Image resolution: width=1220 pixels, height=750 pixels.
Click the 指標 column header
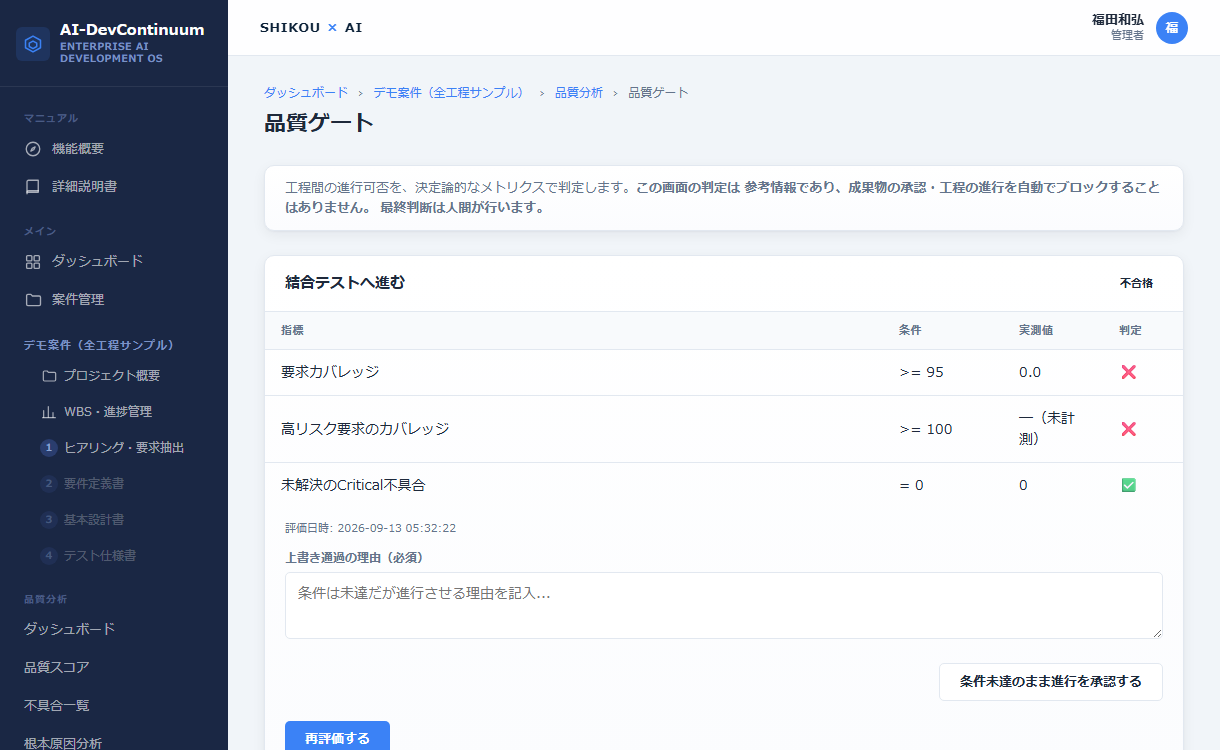[x=292, y=330]
